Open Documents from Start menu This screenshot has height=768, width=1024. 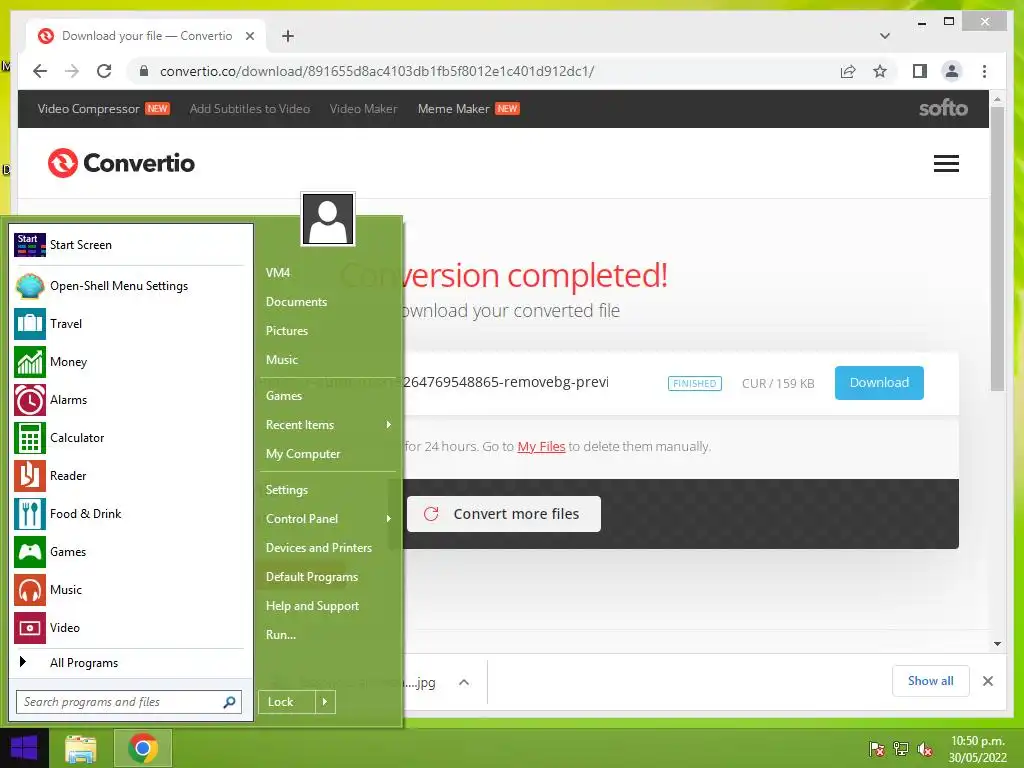296,302
